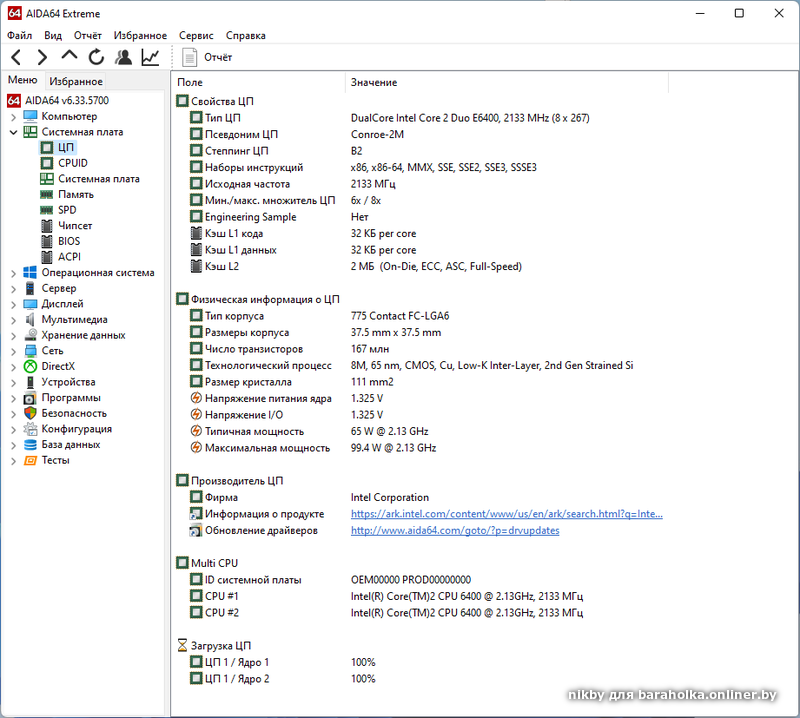Open the aida64.com driver updates link
The image size is (800, 718).
point(455,530)
